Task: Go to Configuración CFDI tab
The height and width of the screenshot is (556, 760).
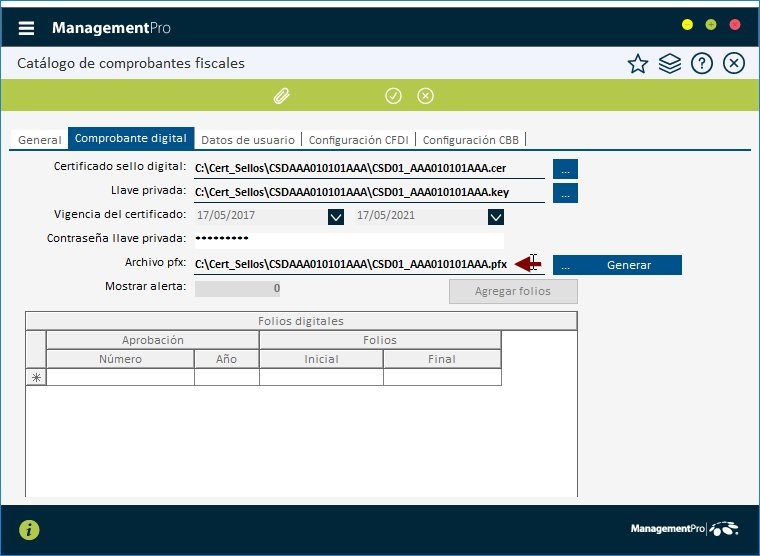Action: point(359,140)
